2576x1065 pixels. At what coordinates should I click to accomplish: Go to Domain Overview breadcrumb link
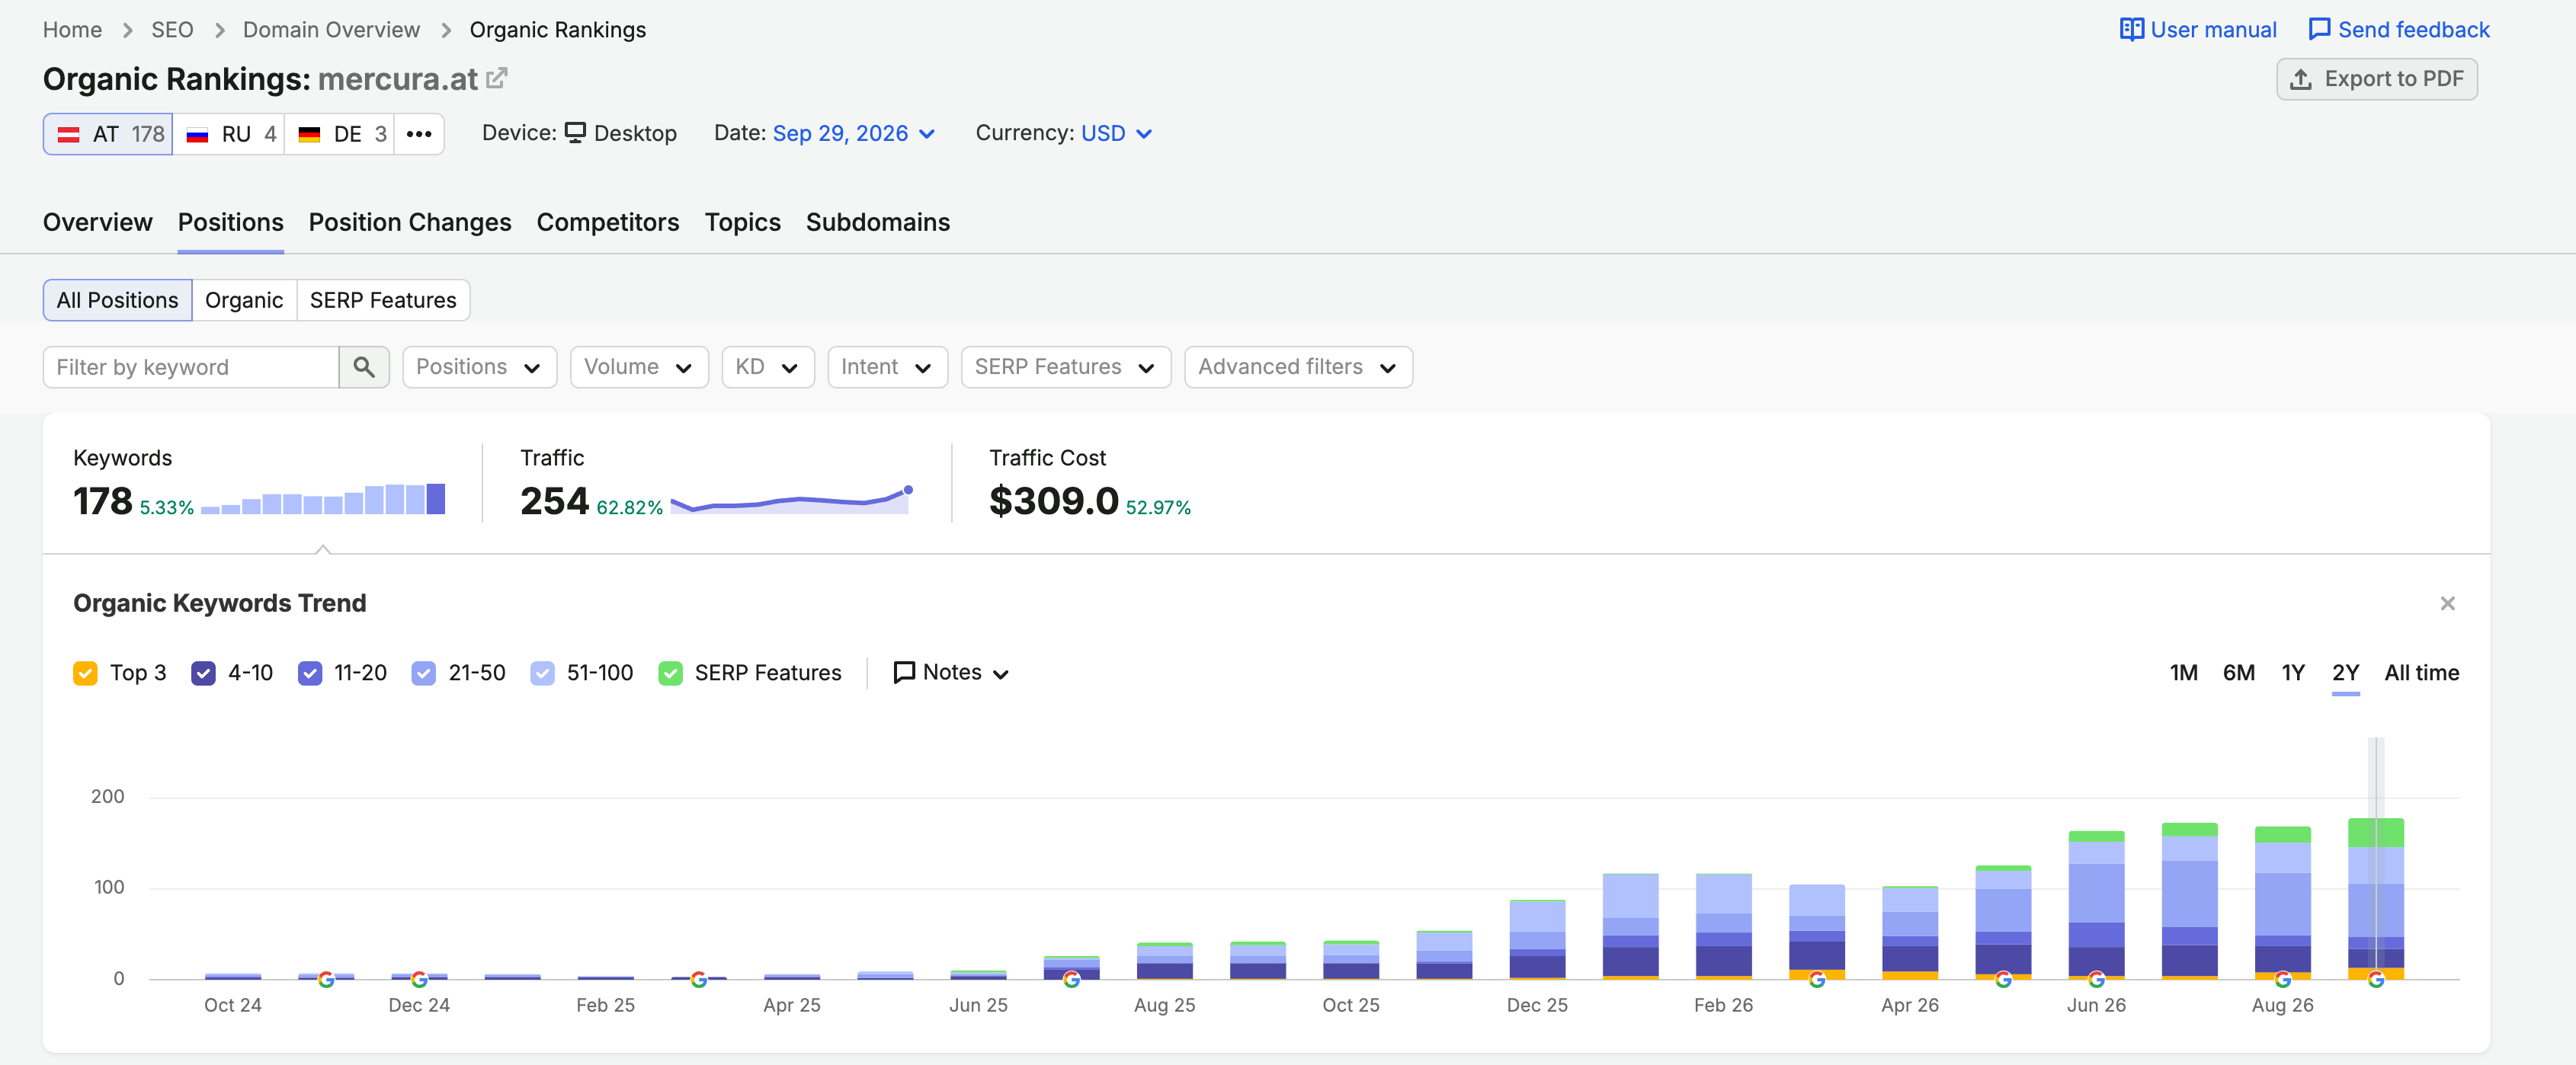pos(331,30)
